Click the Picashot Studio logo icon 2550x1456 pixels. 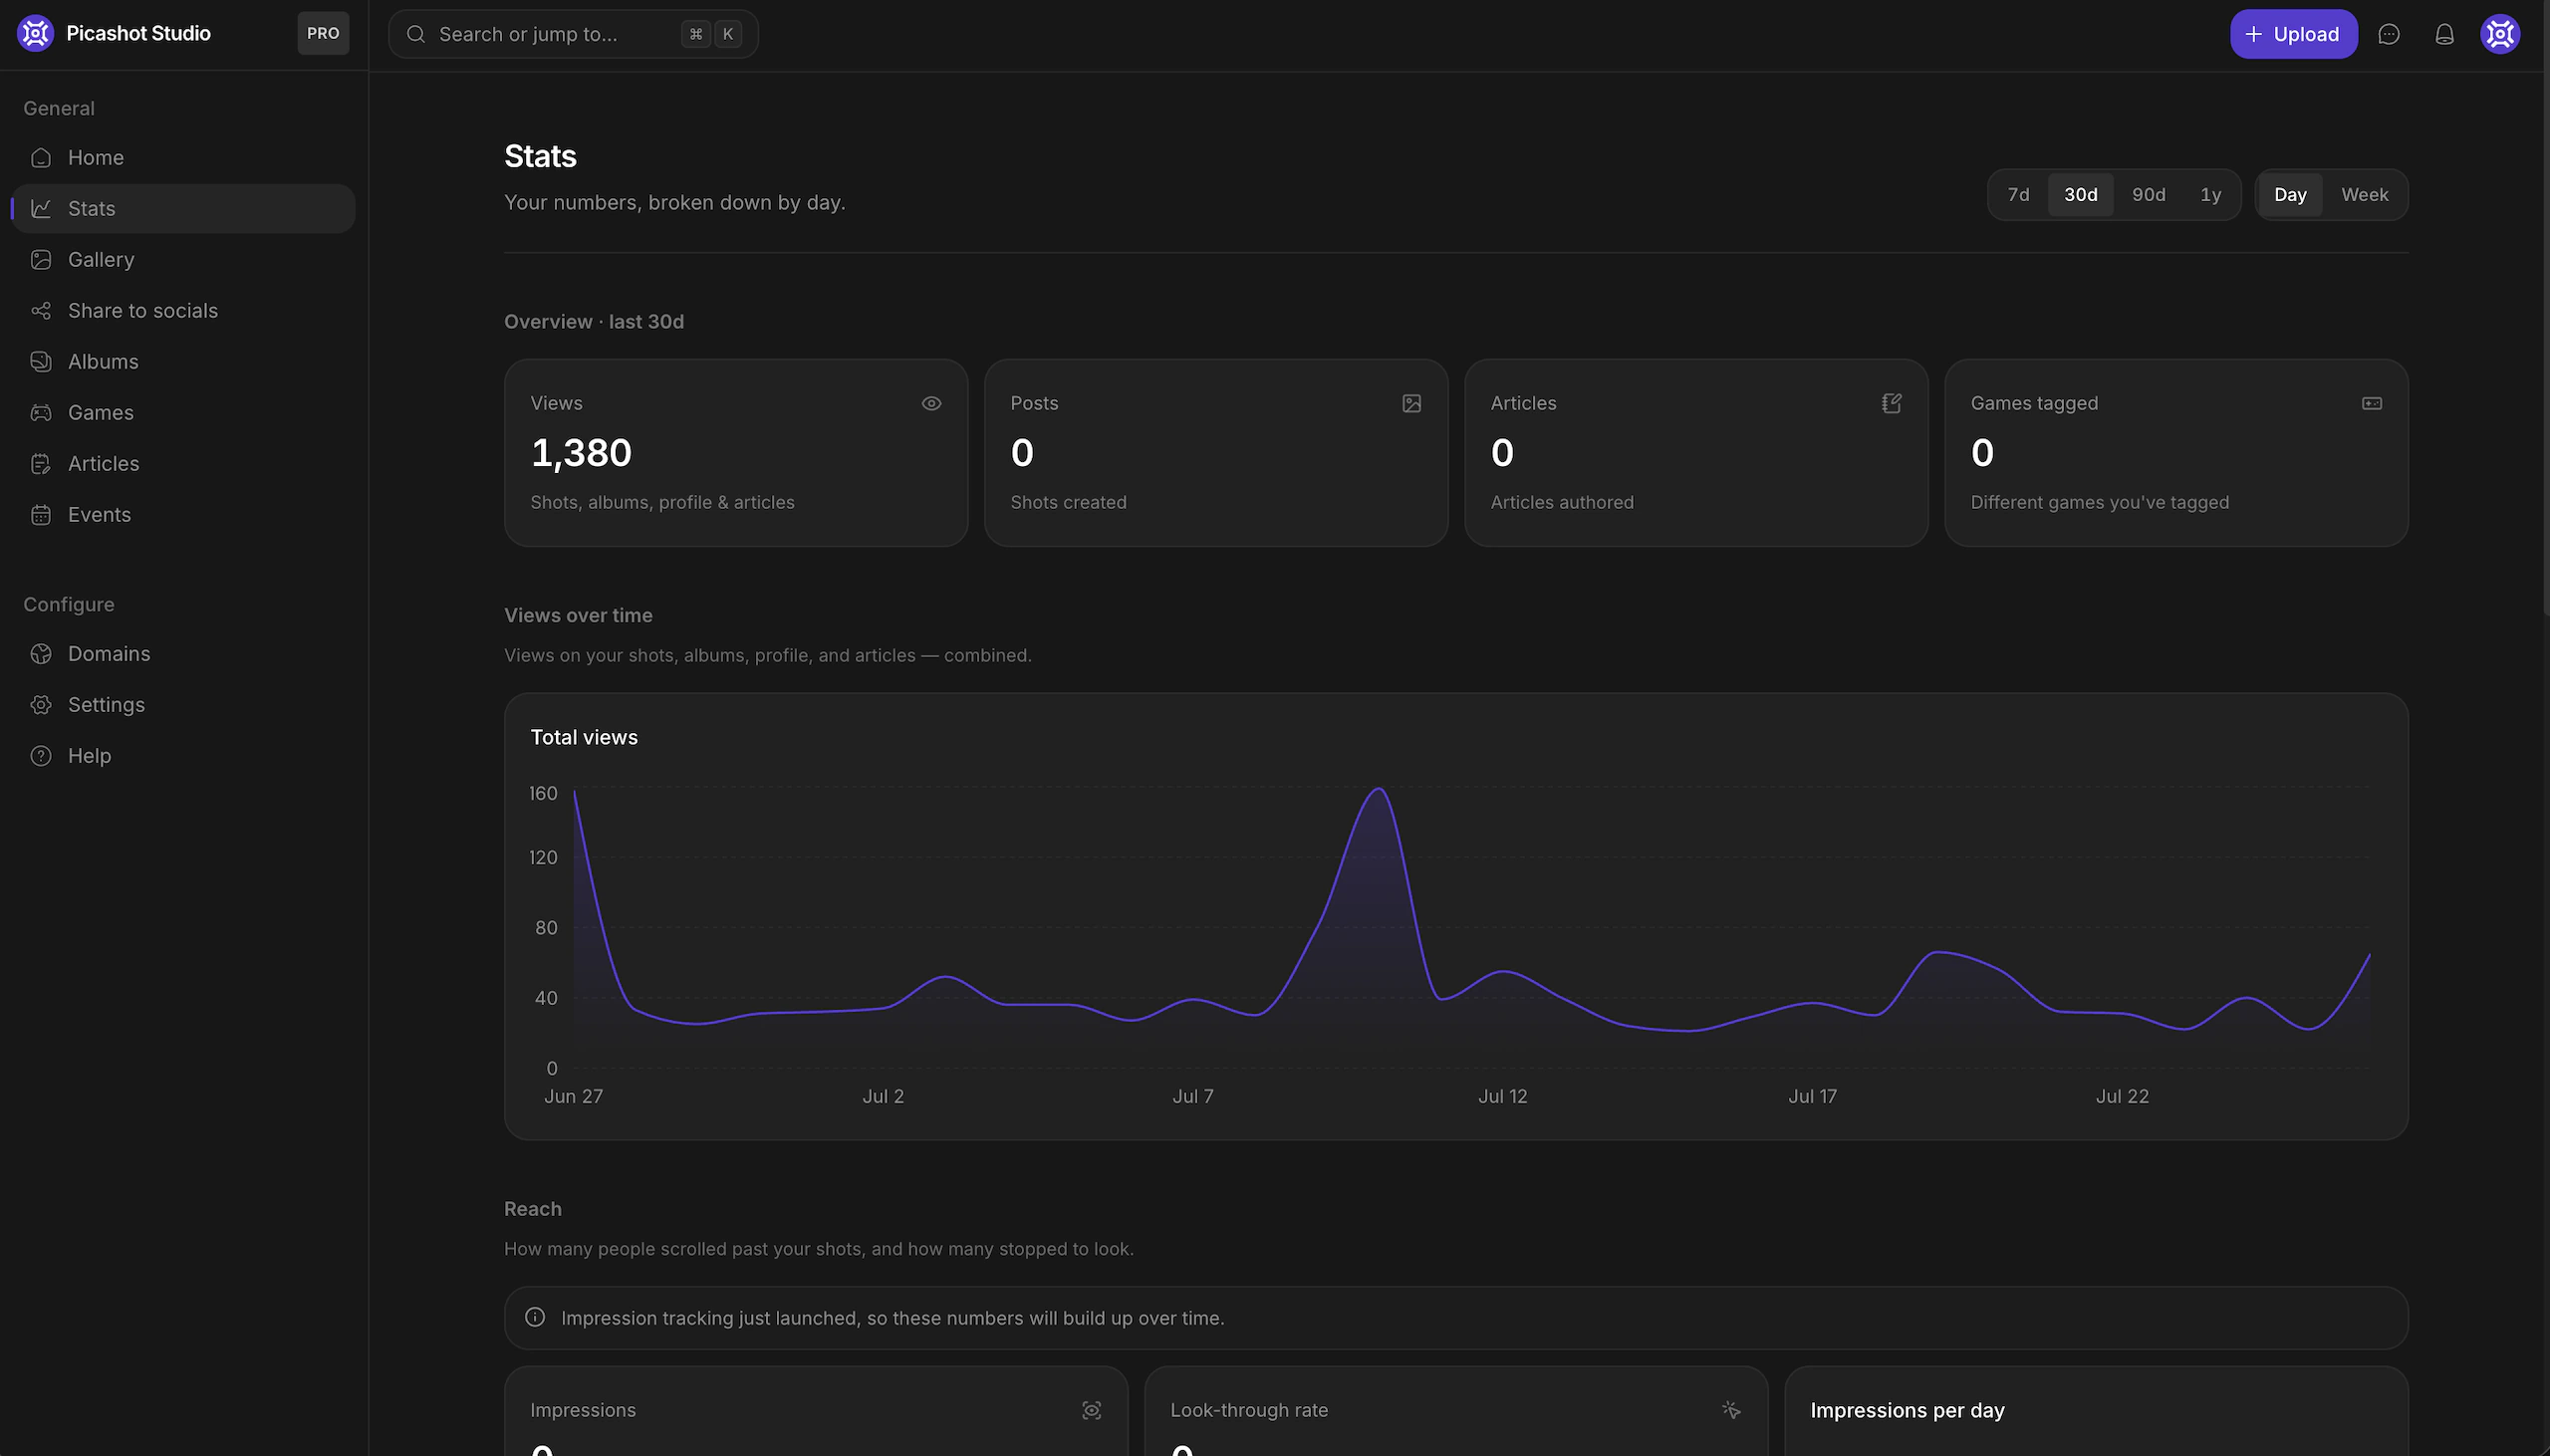[x=35, y=33]
